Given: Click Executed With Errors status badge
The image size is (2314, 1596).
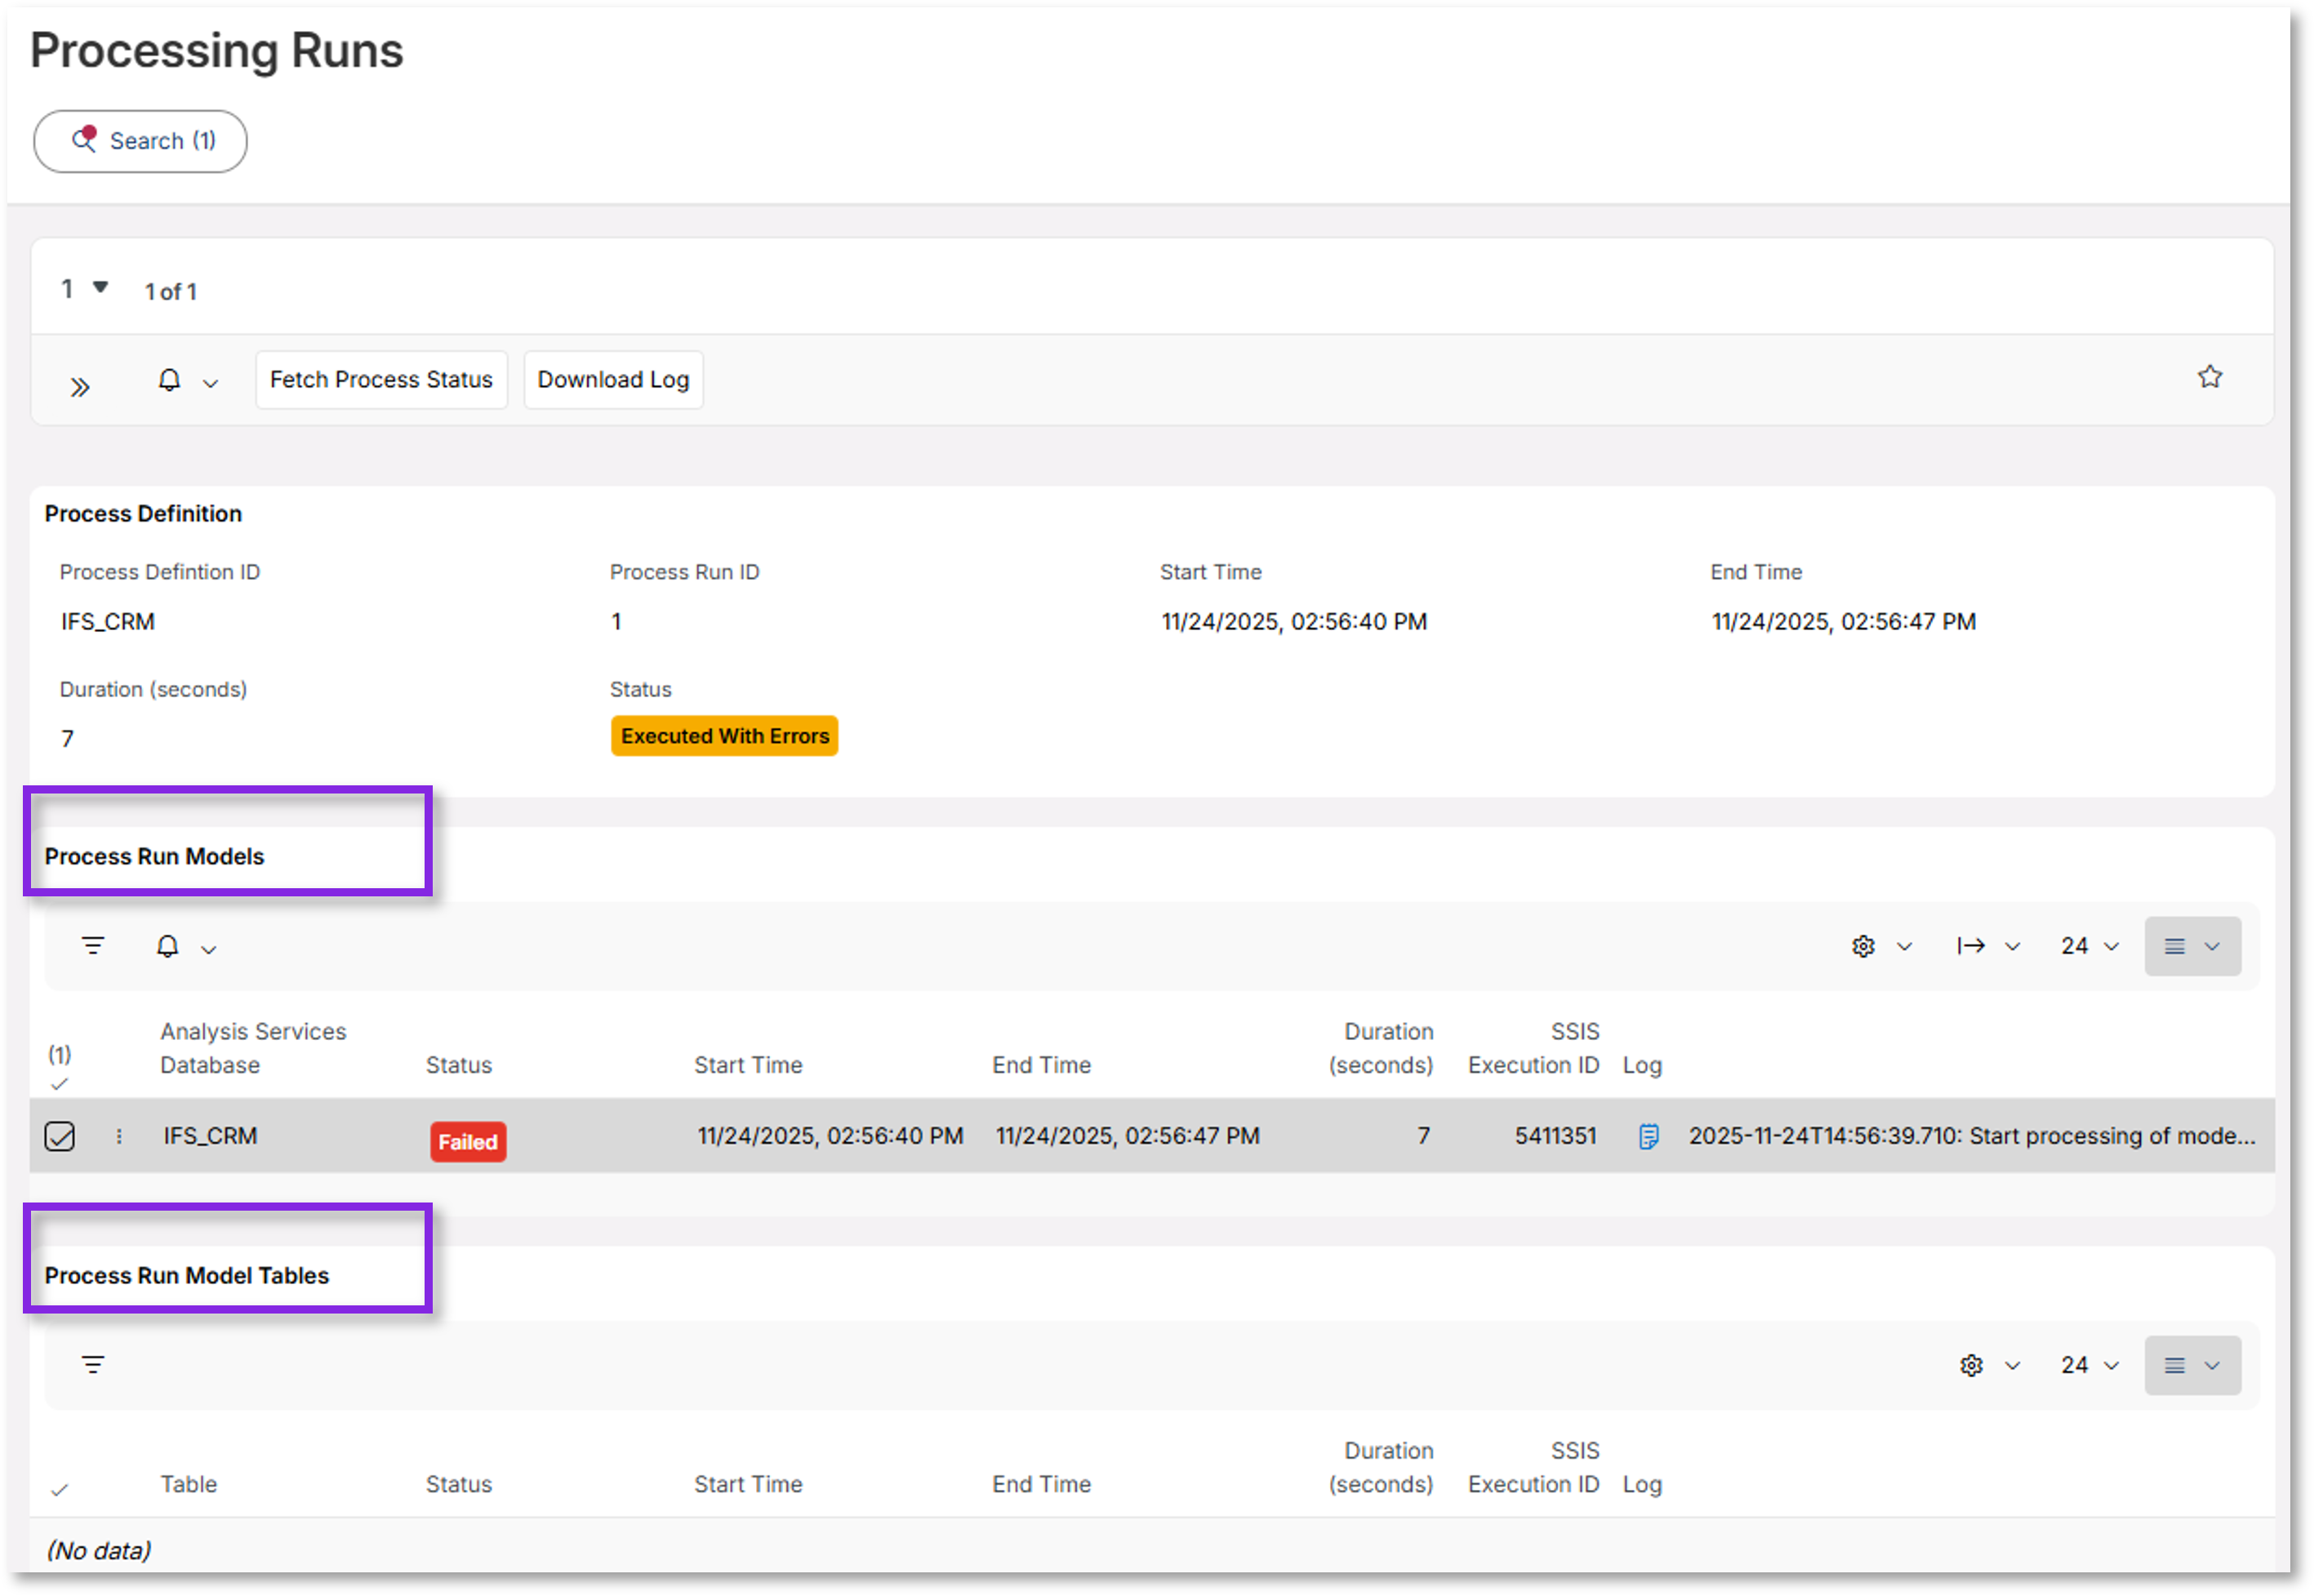Looking at the screenshot, I should [x=724, y=736].
